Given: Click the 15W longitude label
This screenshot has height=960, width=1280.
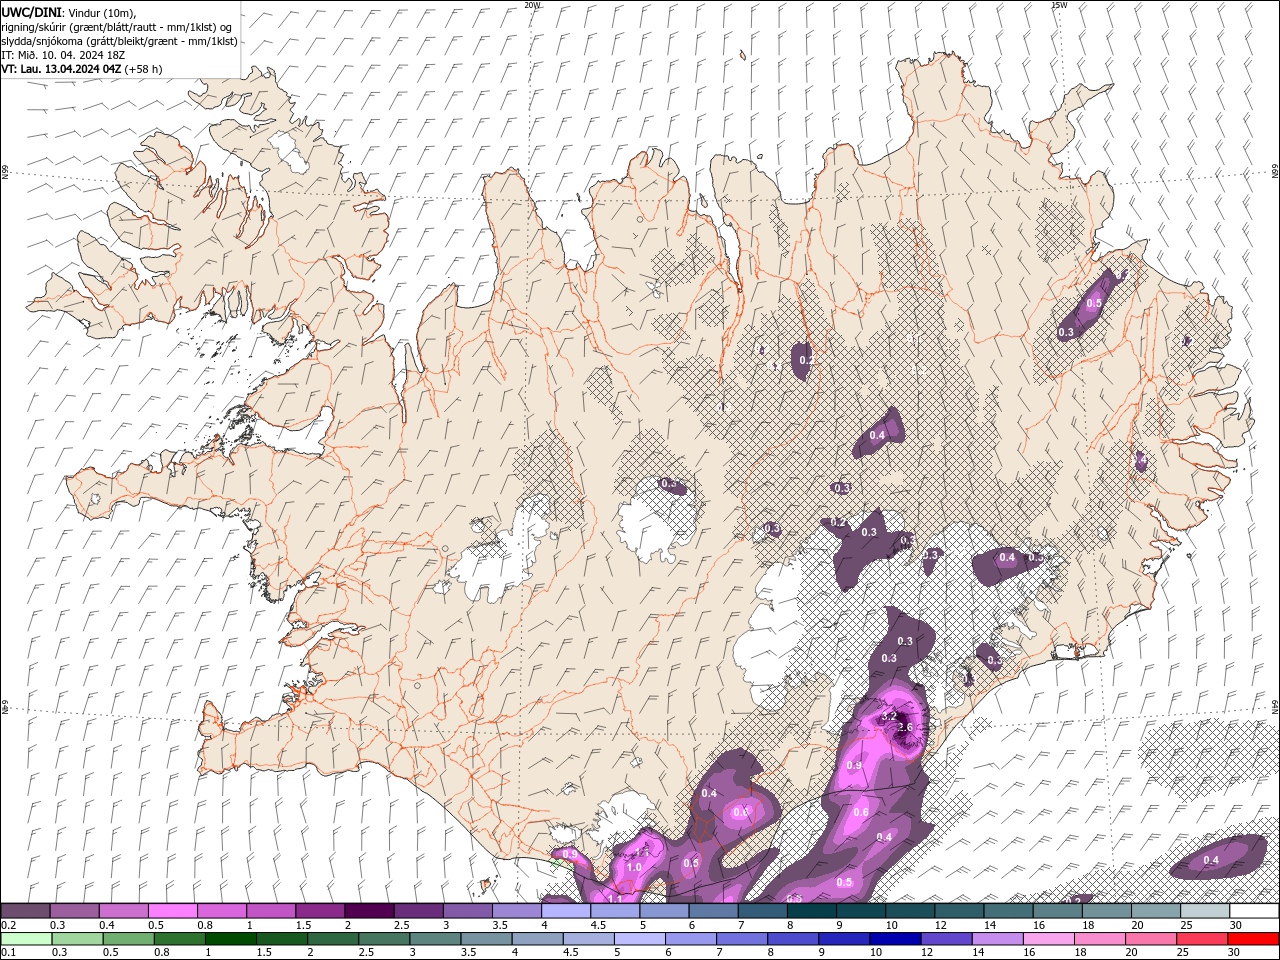Looking at the screenshot, I should pyautogui.click(x=1059, y=5).
